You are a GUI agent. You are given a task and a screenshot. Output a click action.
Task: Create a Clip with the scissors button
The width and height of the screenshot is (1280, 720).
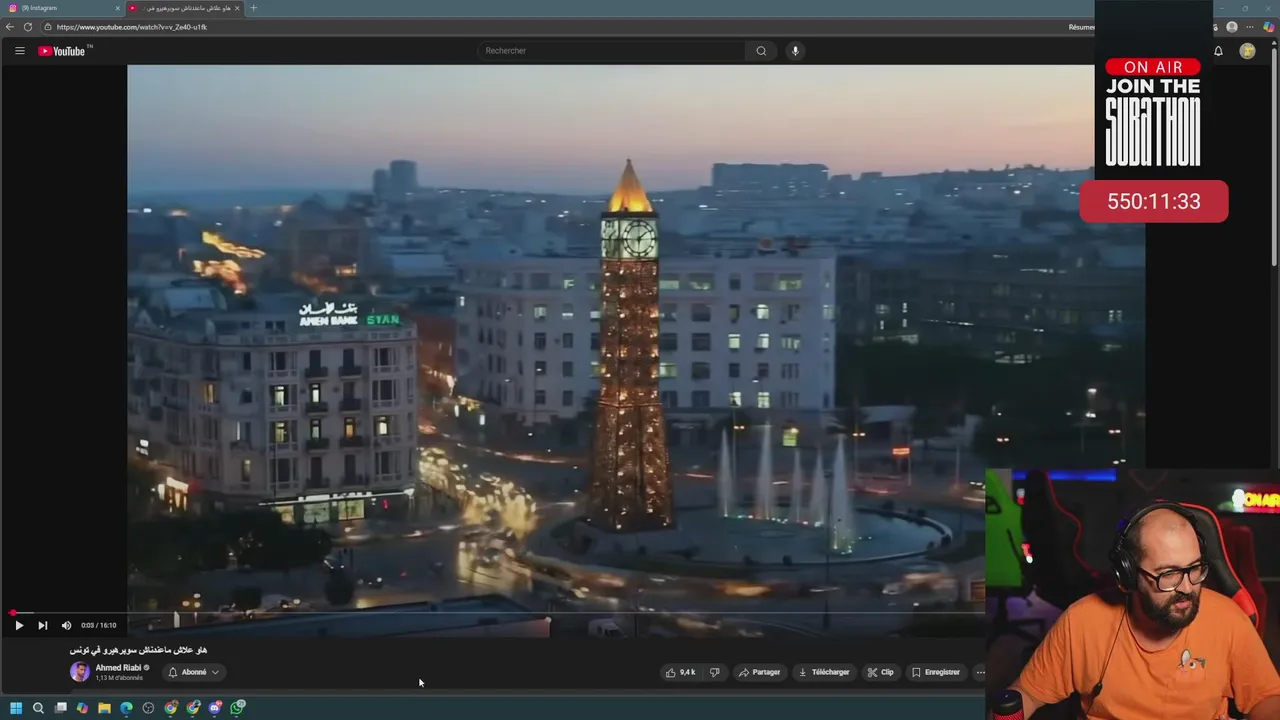881,672
